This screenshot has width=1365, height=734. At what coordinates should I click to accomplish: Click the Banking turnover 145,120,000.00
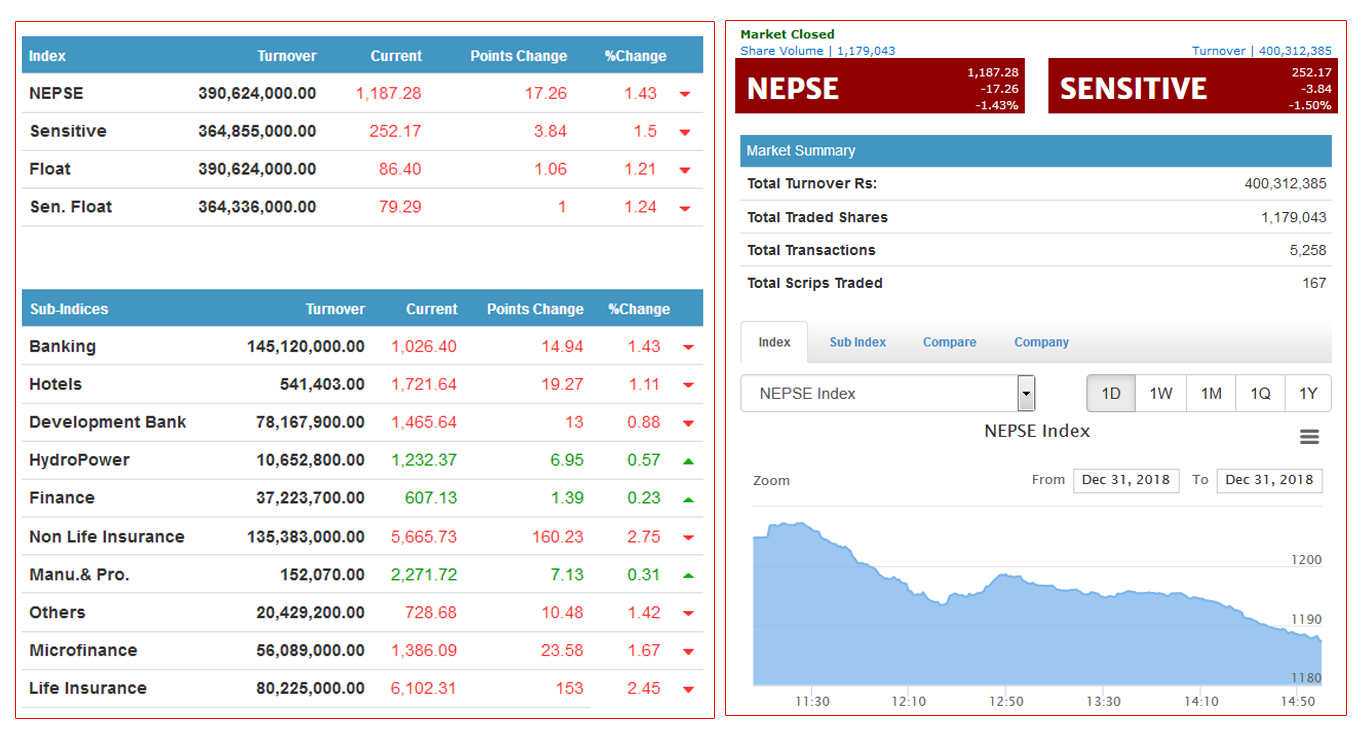coord(306,347)
